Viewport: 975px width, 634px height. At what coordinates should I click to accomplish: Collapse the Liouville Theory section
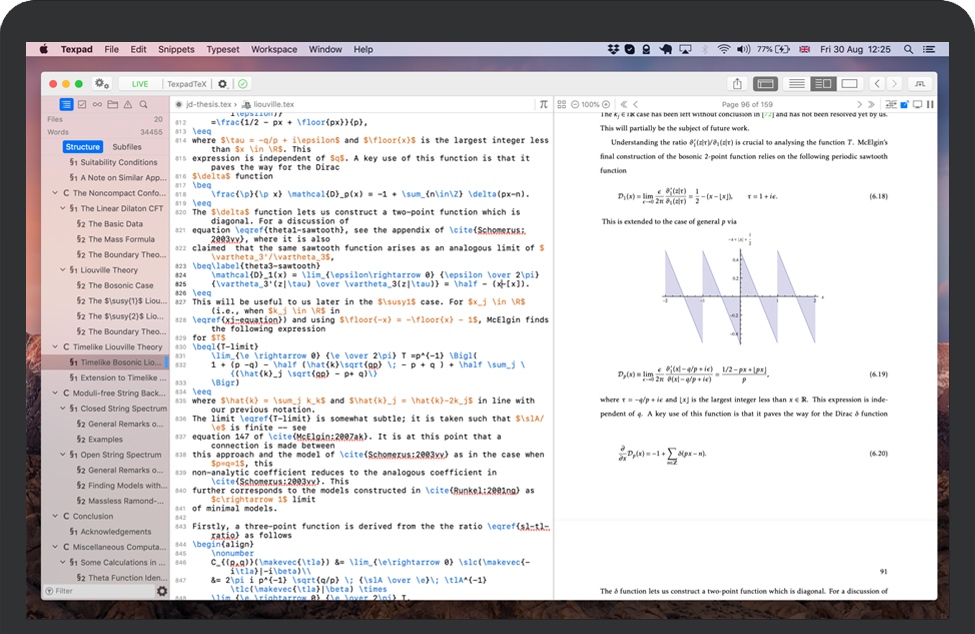click(x=63, y=270)
